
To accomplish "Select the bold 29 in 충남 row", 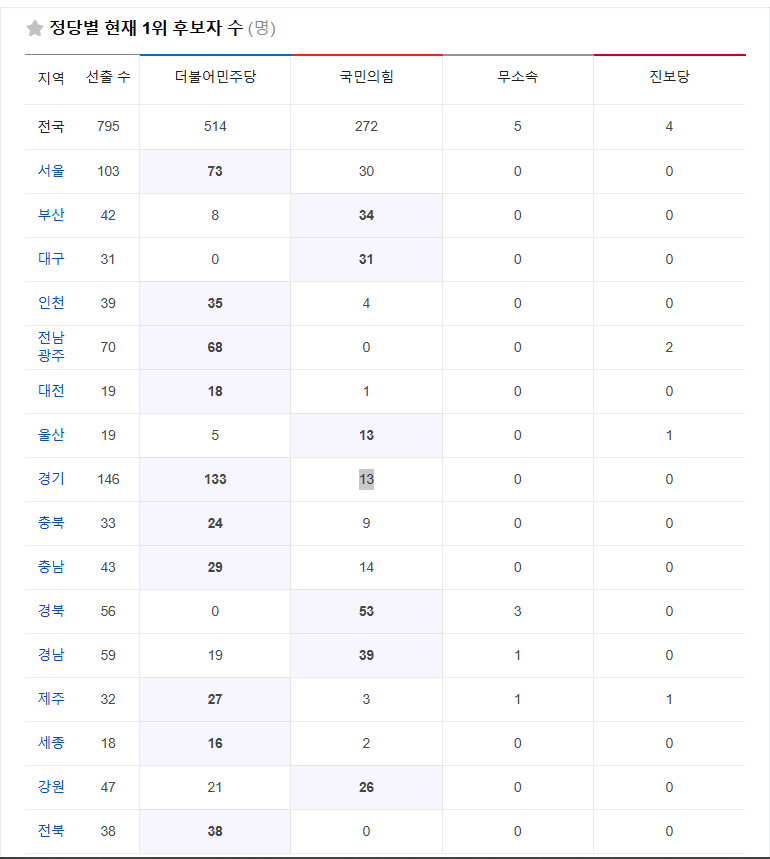I will 215,567.
